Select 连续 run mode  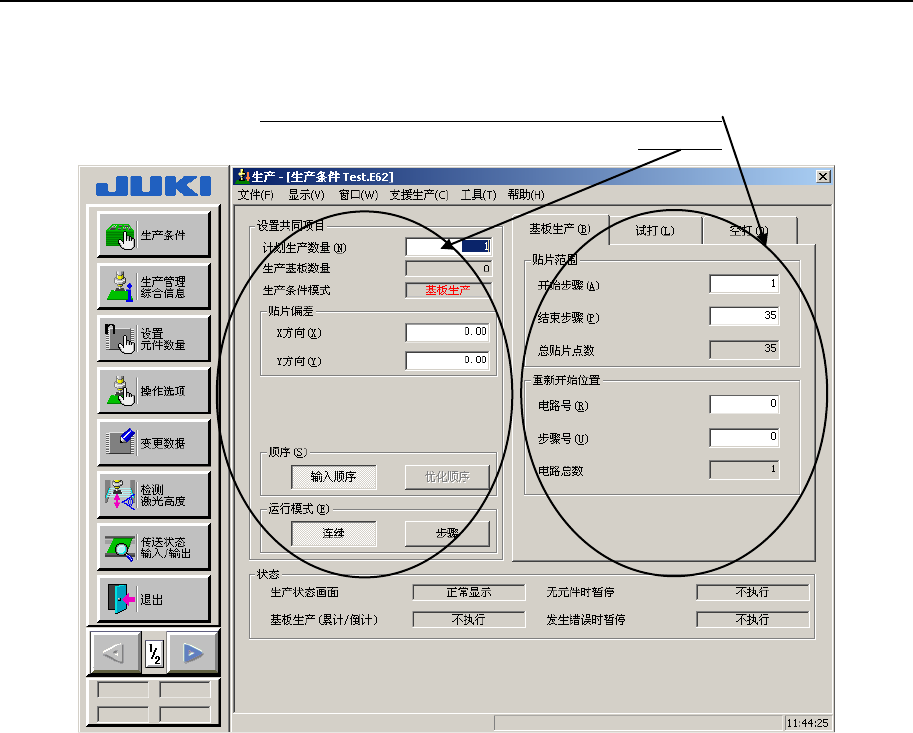334,533
